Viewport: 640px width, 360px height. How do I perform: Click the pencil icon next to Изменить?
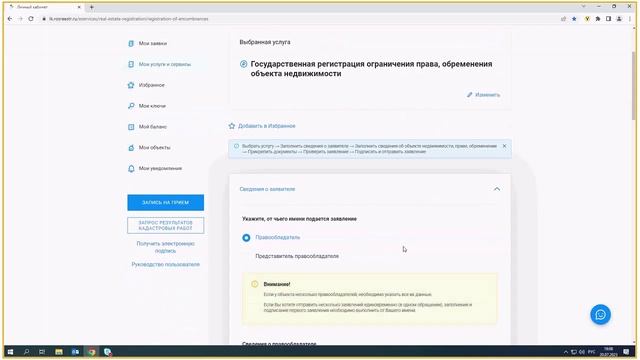coord(470,95)
